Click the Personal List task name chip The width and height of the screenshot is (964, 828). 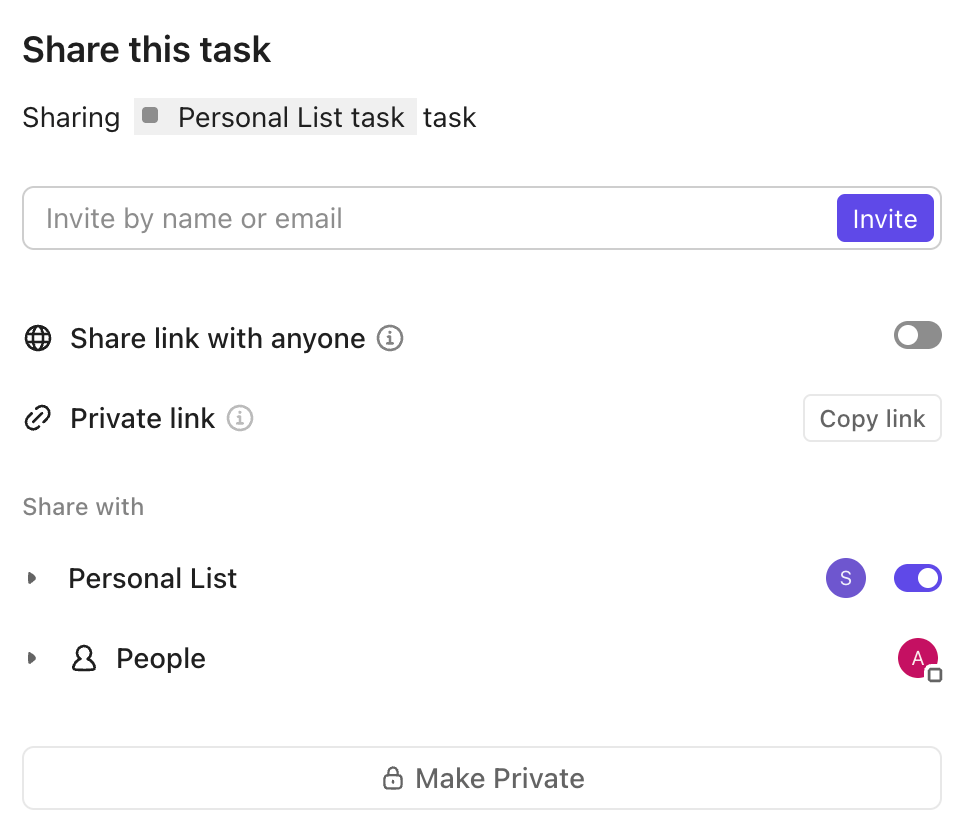[x=290, y=117]
